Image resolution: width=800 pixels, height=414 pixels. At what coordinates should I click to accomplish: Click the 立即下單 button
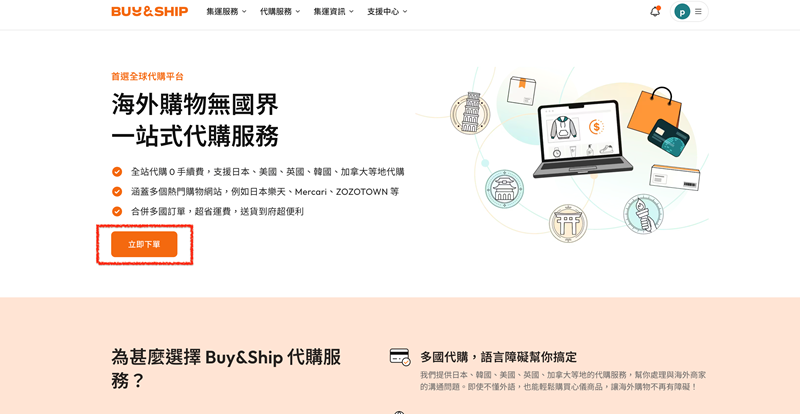[x=144, y=245]
